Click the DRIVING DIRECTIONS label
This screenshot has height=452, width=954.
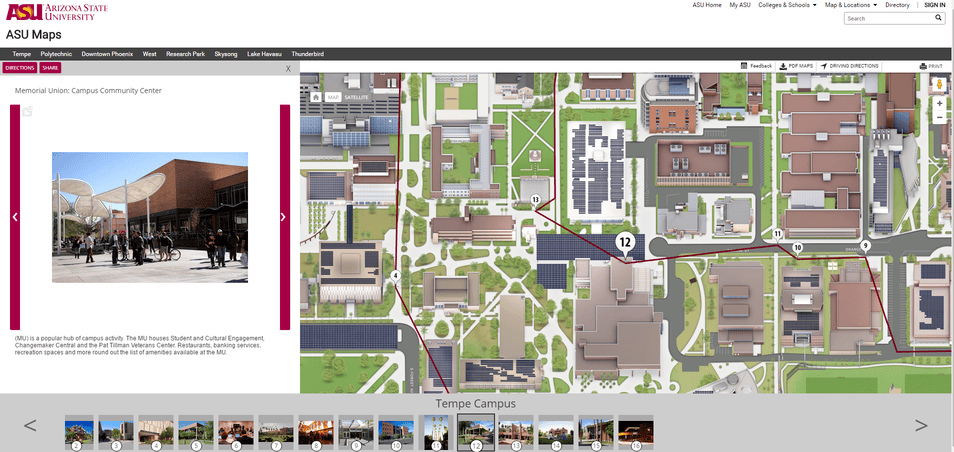coord(854,66)
